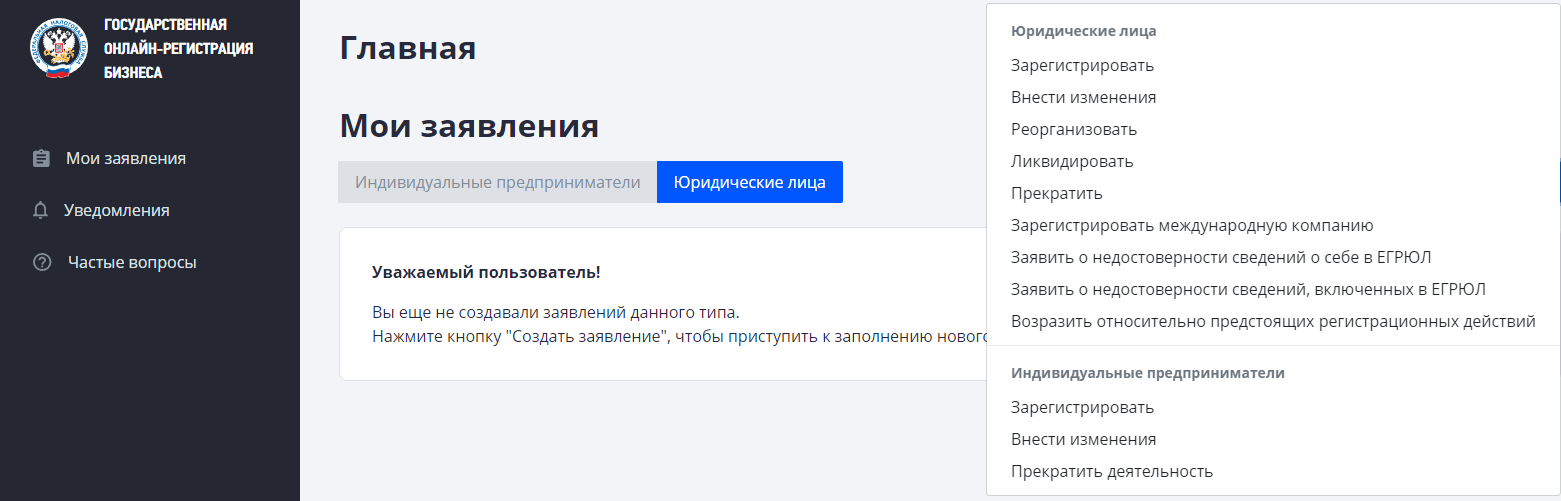
Task: Click the Главная page heading
Action: point(408,47)
